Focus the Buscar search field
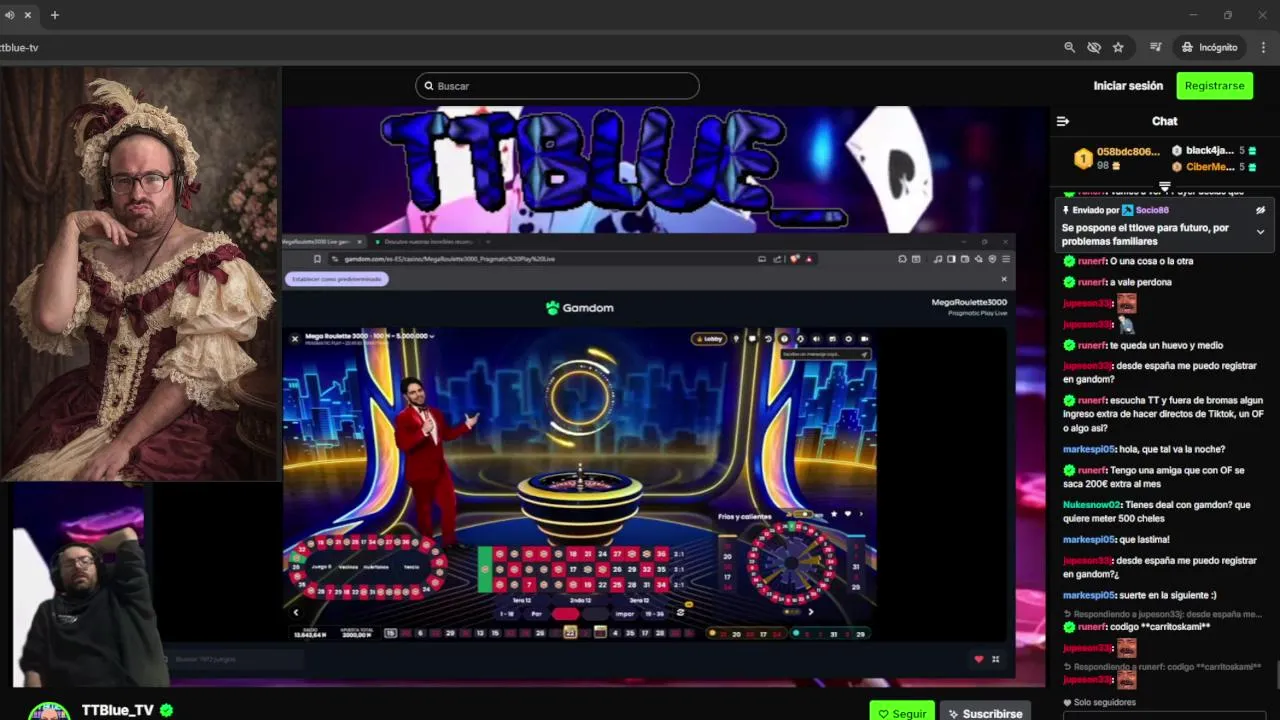The image size is (1280, 720). 557,86
